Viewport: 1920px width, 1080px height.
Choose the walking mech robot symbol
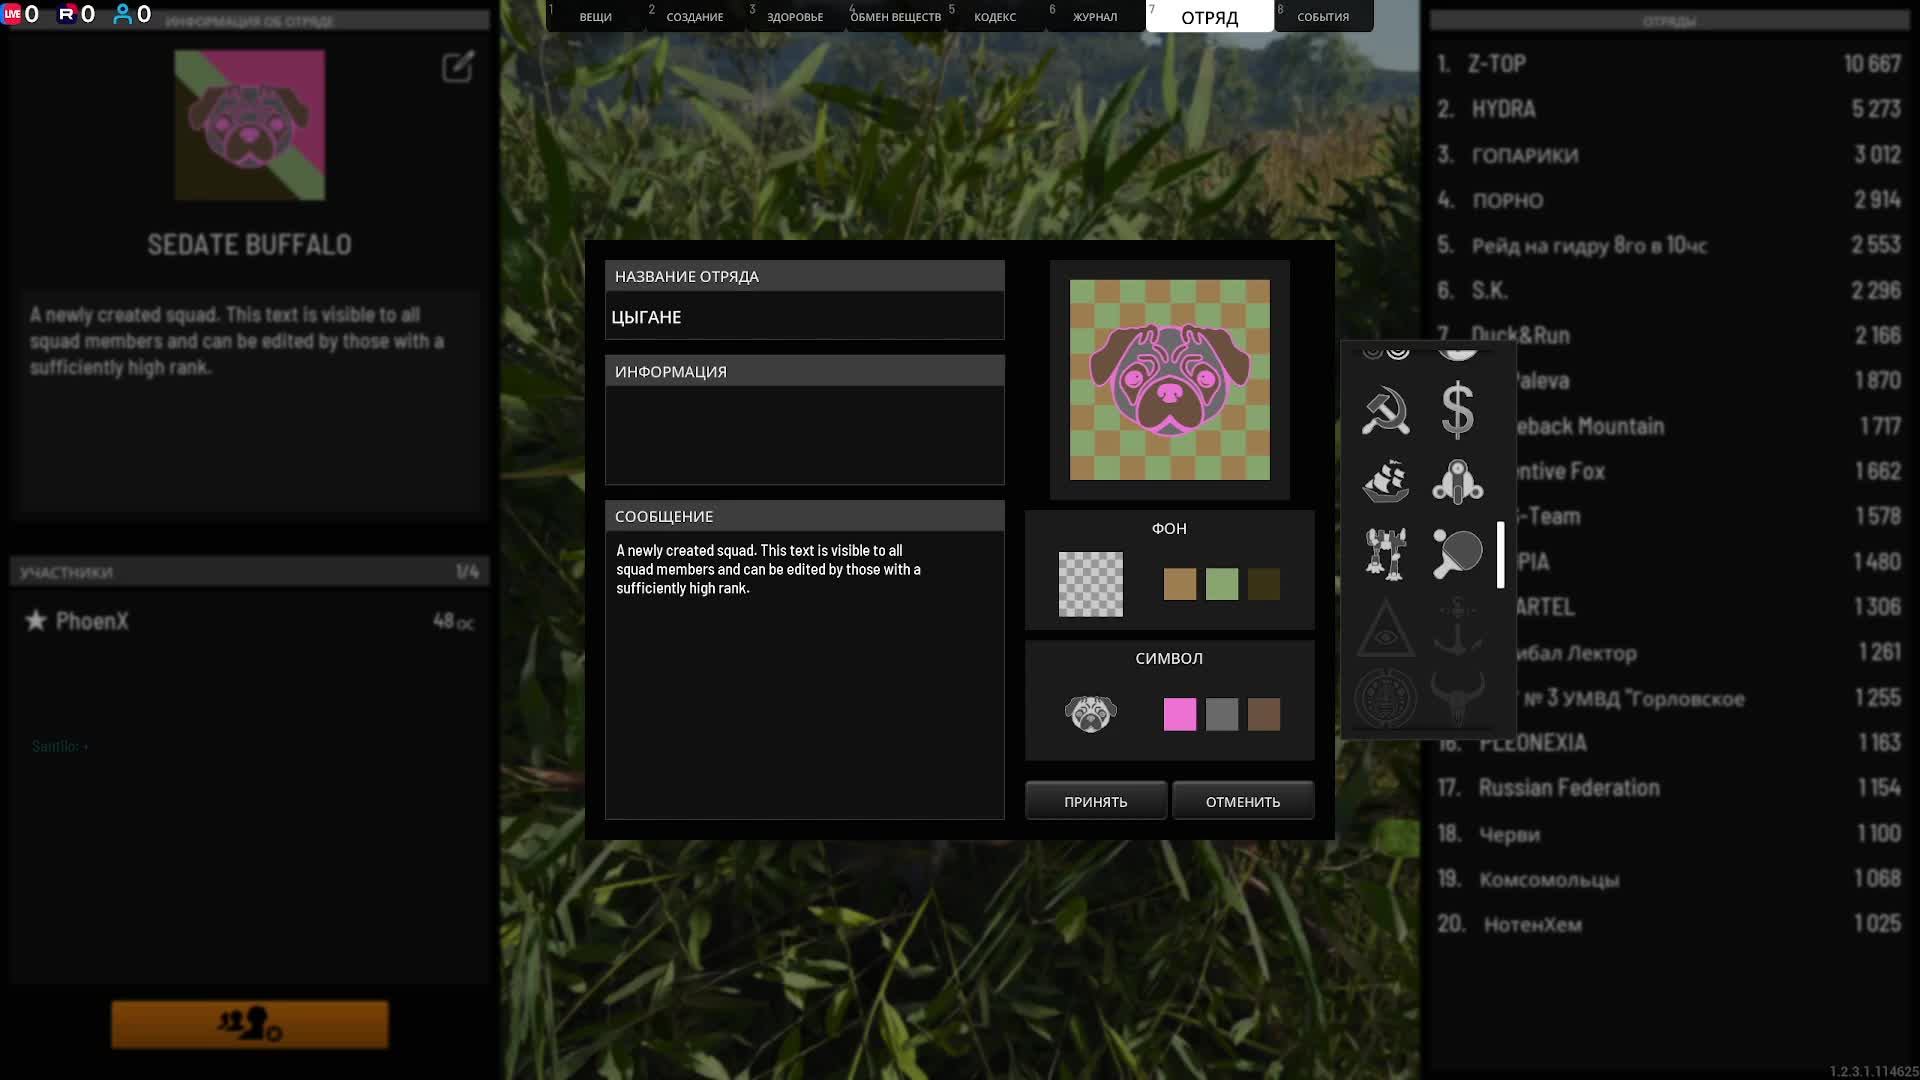pyautogui.click(x=1385, y=553)
